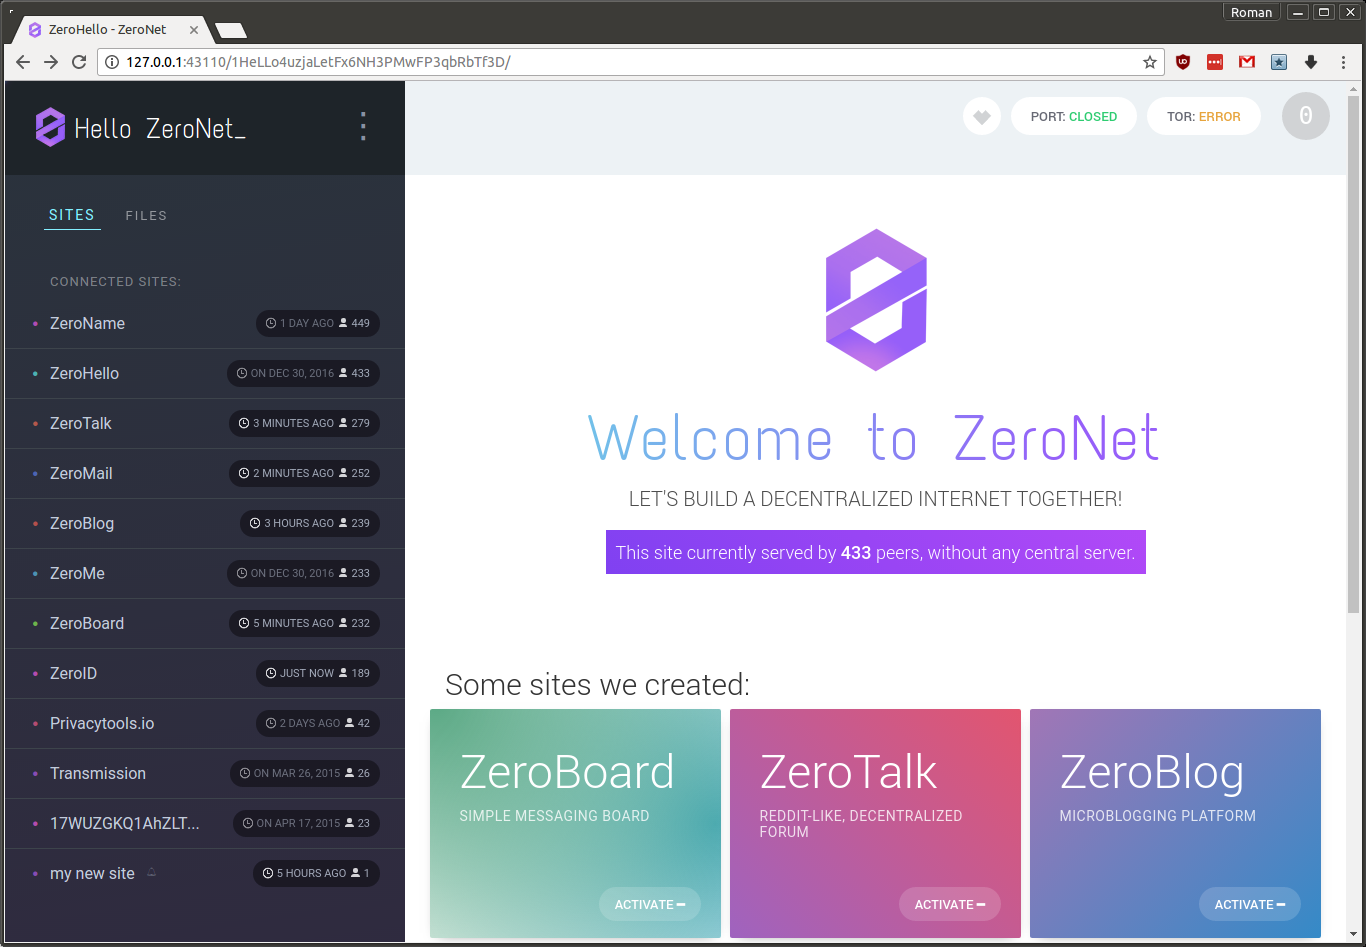Viewport: 1366px width, 947px height.
Task: Switch to the FILES tab
Action: tap(146, 215)
